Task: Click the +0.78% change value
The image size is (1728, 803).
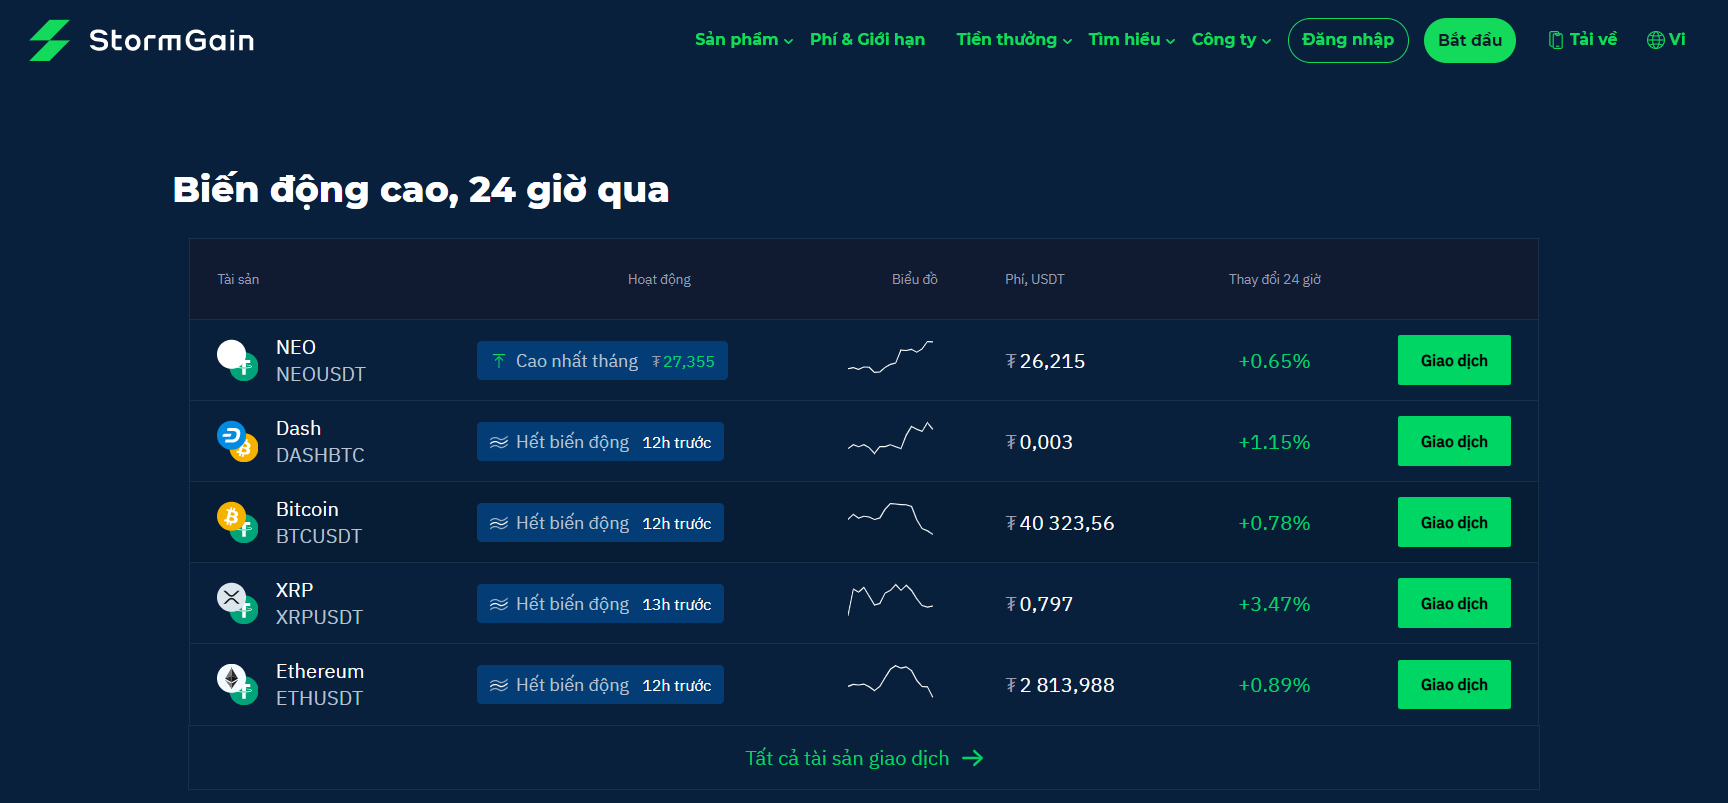Action: [1274, 523]
